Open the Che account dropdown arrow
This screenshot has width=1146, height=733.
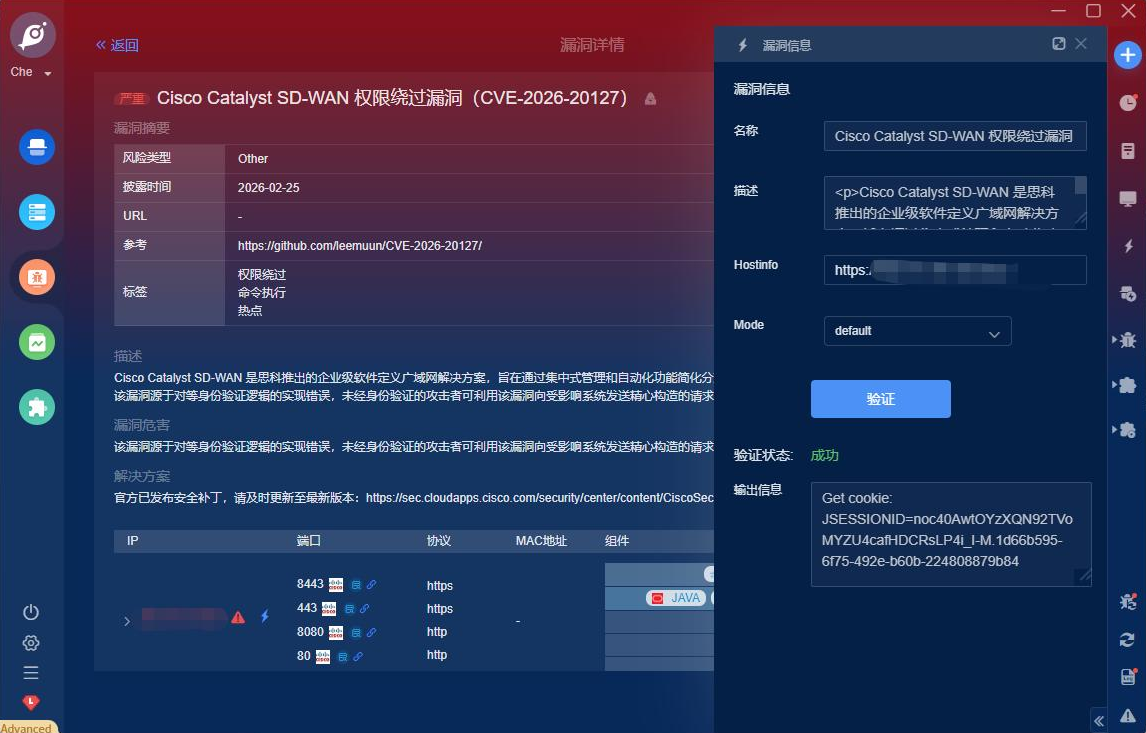click(48, 74)
